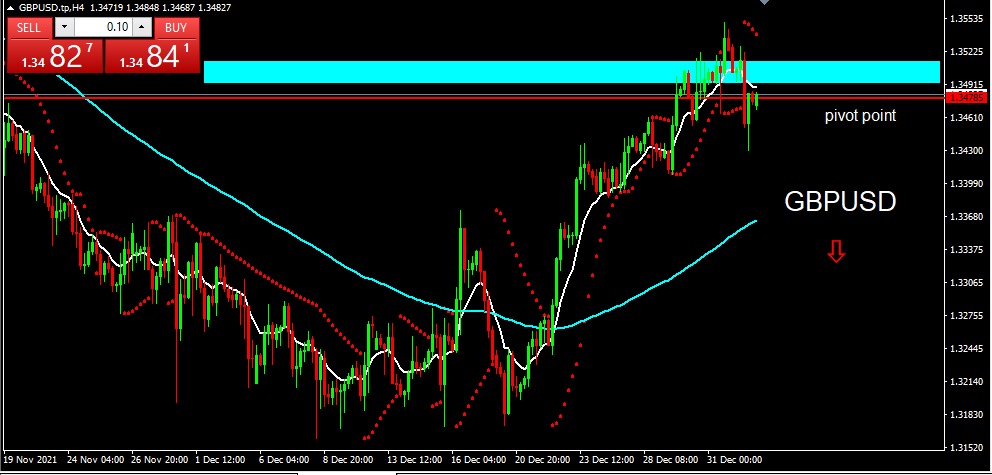Viewport: 992px width, 475px height.
Task: Click the 26 Nov 20:00 time label
Action: [x=159, y=459]
